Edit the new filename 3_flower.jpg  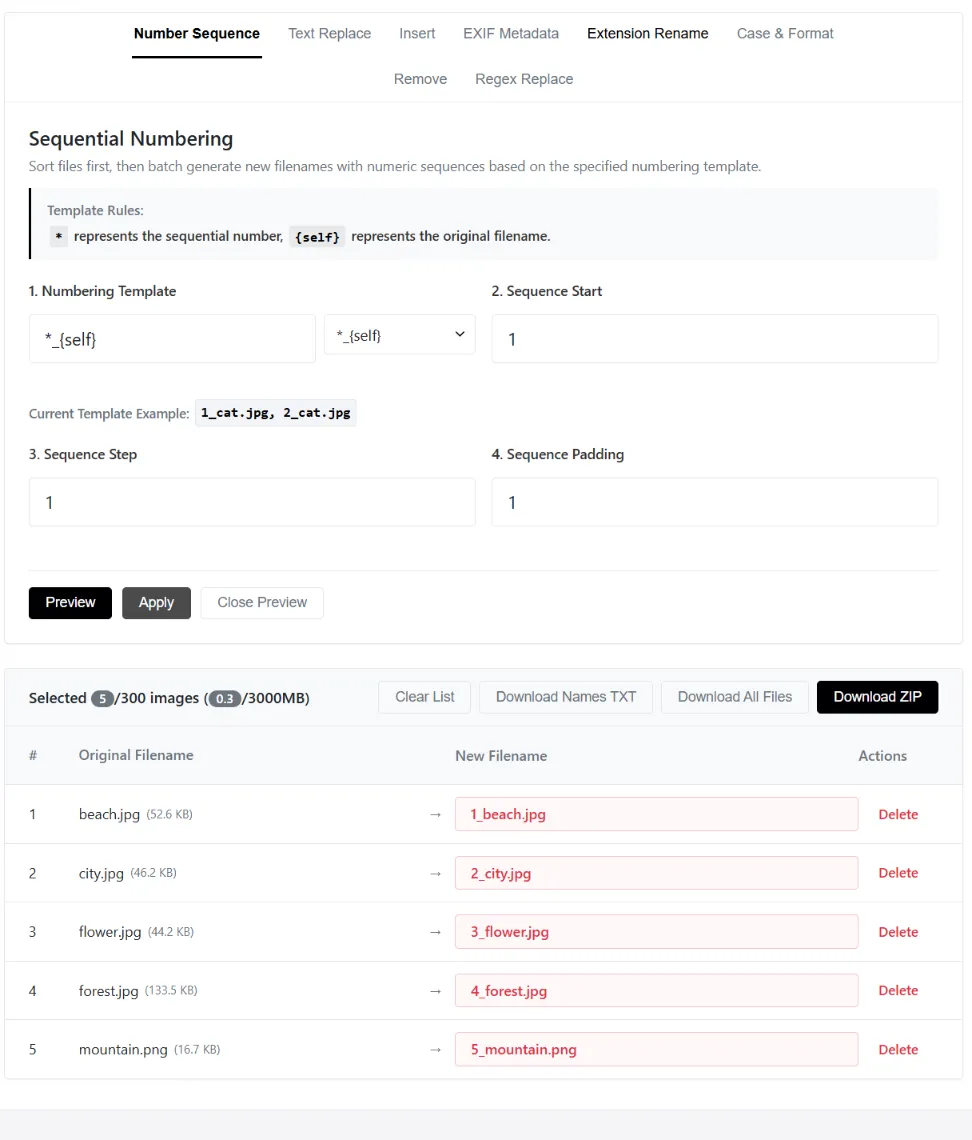pyautogui.click(x=656, y=932)
